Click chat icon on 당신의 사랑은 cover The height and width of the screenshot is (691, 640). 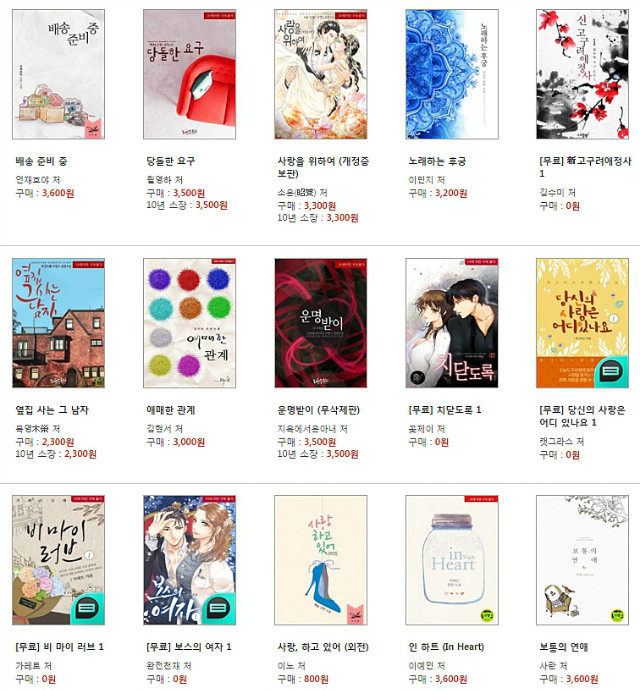pyautogui.click(x=612, y=372)
